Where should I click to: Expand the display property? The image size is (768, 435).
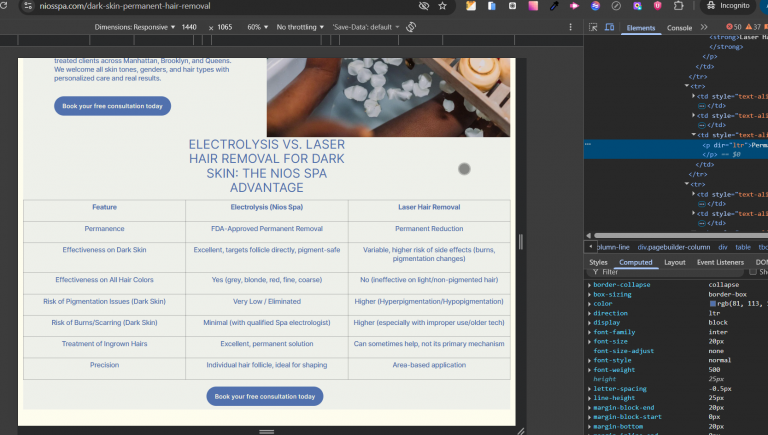click(590, 322)
